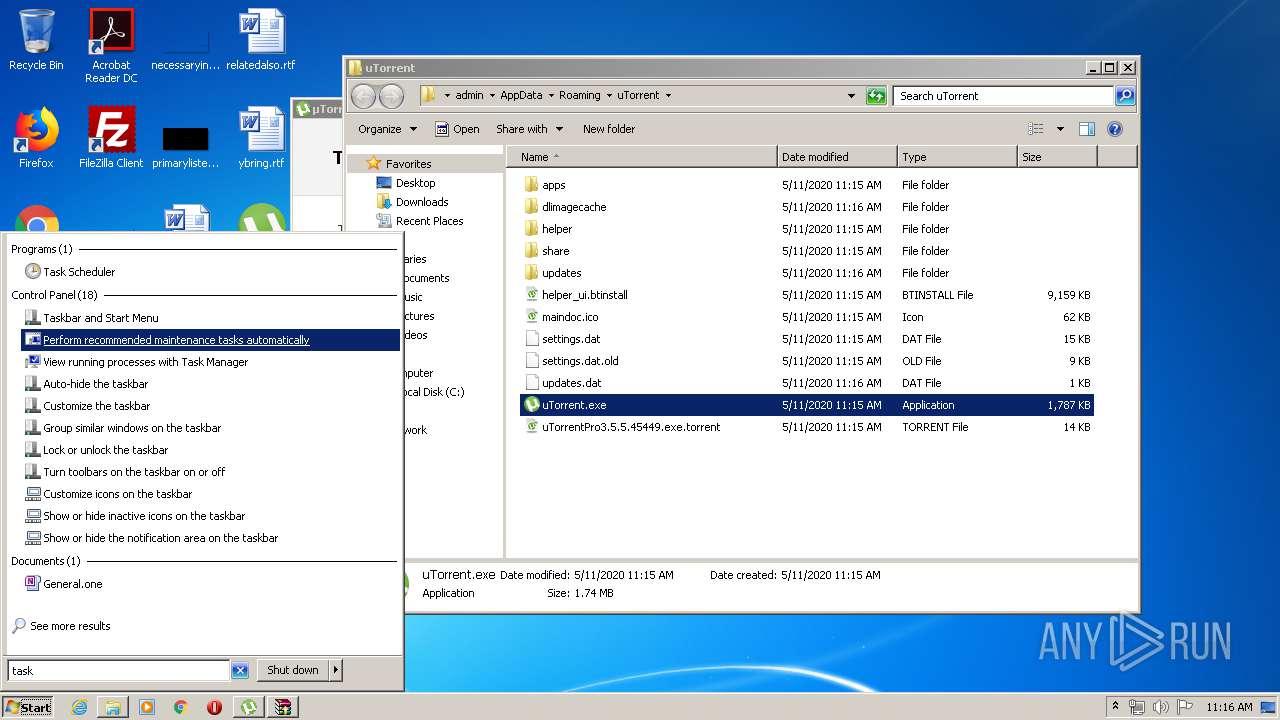Click the Explorer Forward navigation button

(x=391, y=96)
